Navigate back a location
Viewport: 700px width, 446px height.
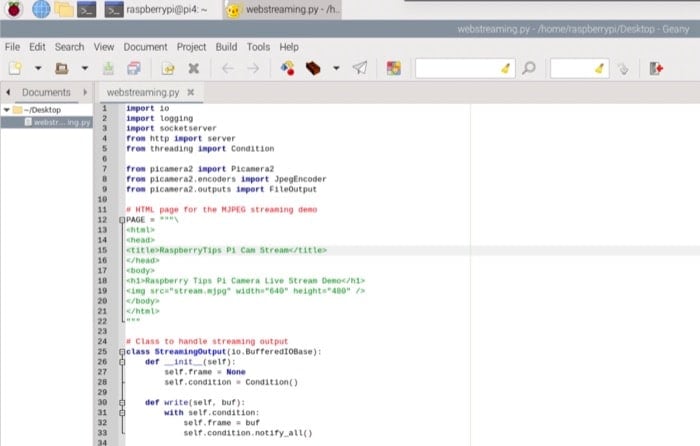(x=228, y=68)
